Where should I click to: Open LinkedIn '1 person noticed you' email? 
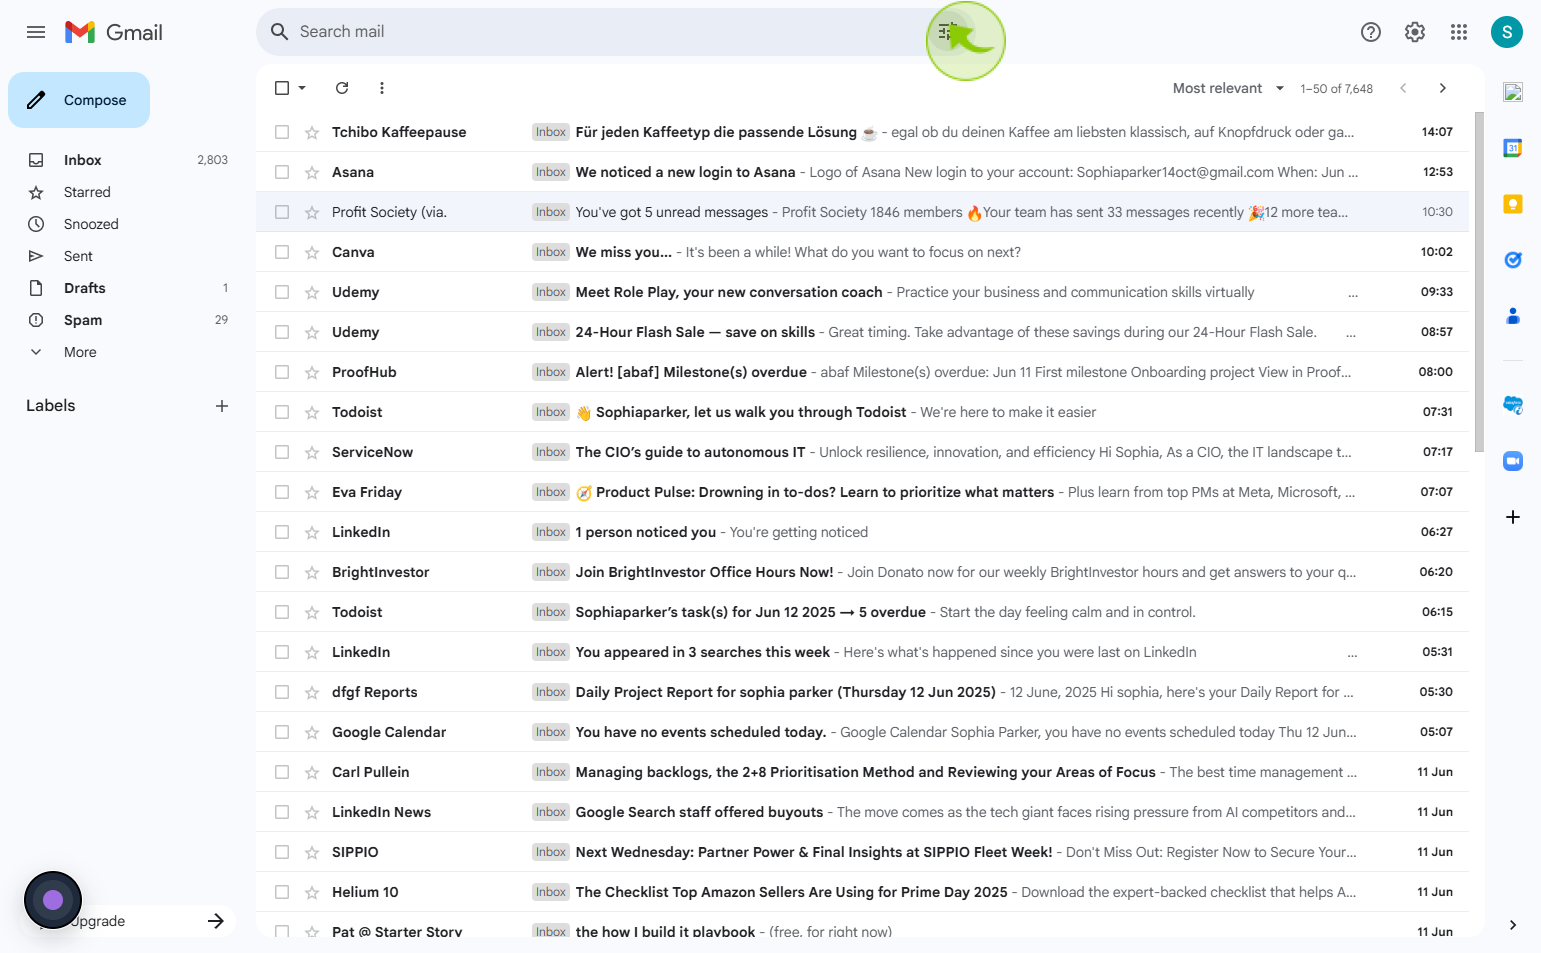862,532
